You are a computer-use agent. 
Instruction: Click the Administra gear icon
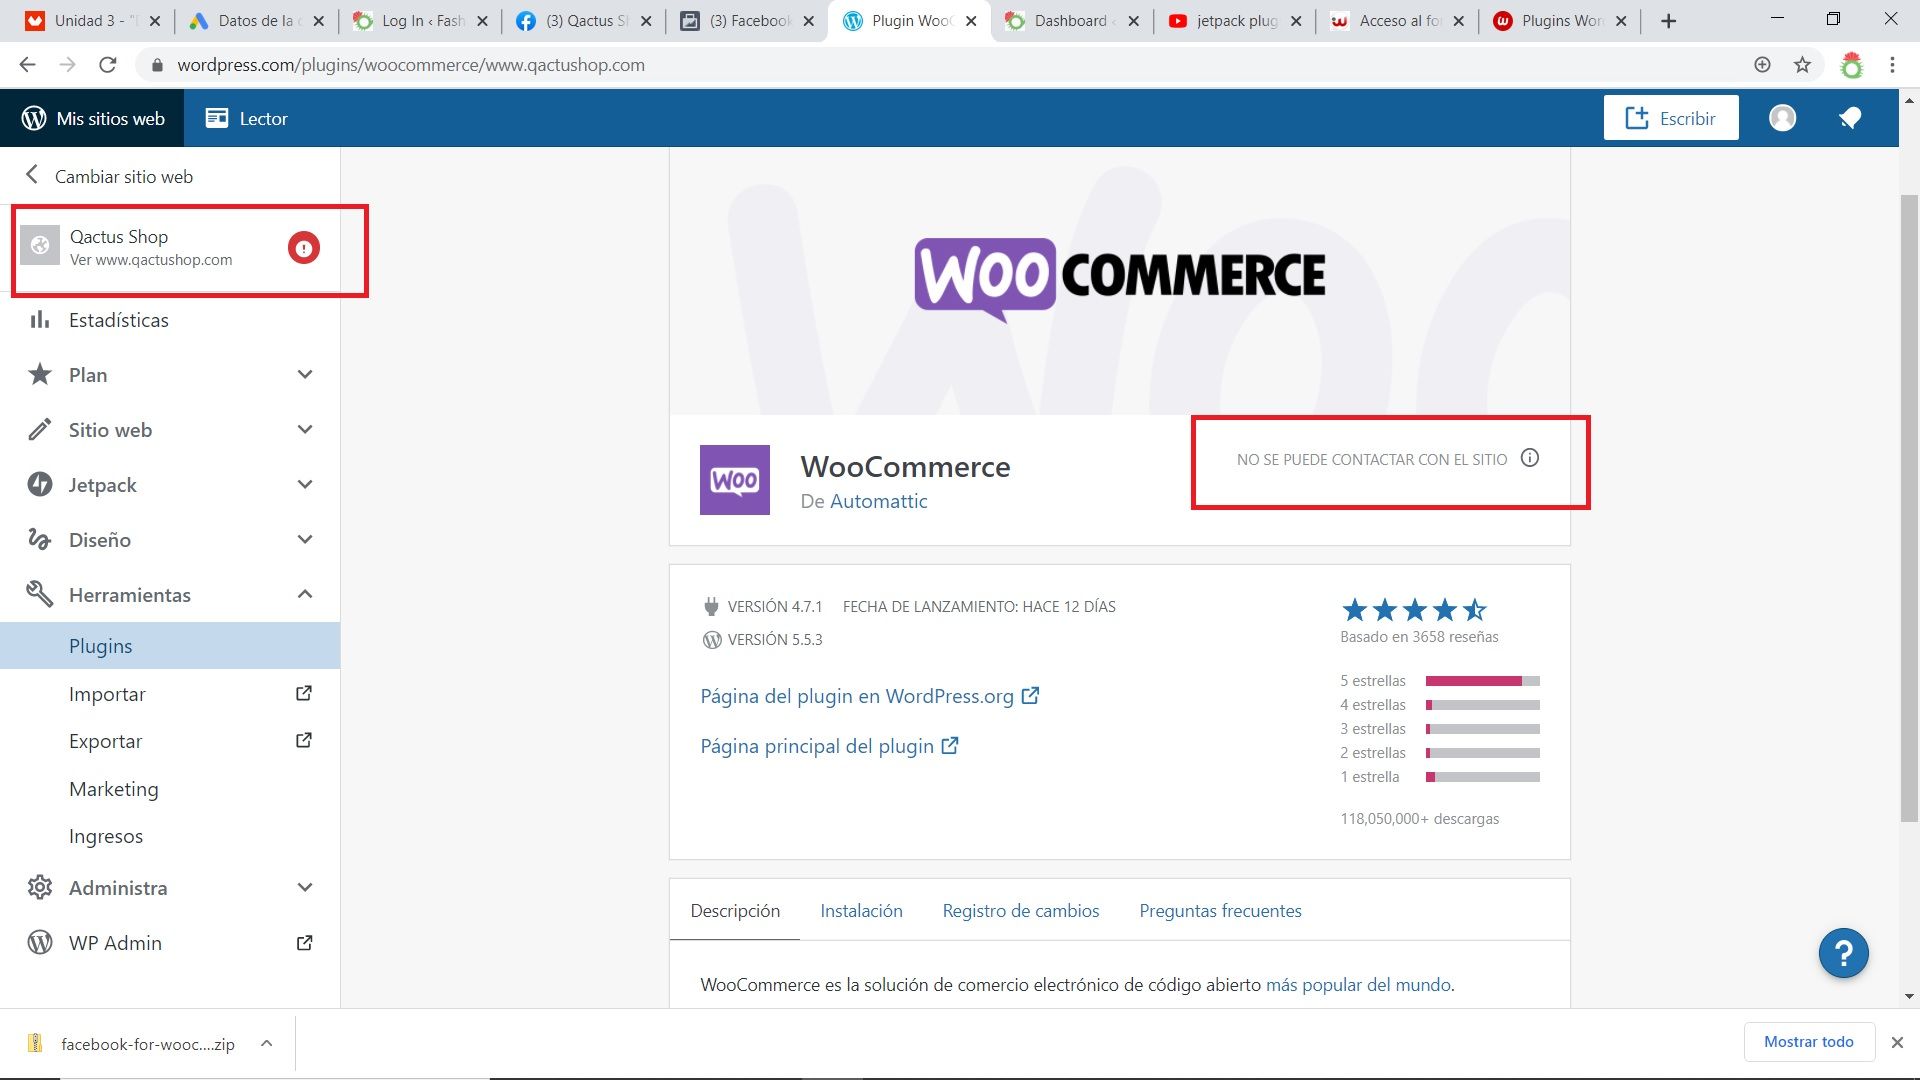click(39, 888)
